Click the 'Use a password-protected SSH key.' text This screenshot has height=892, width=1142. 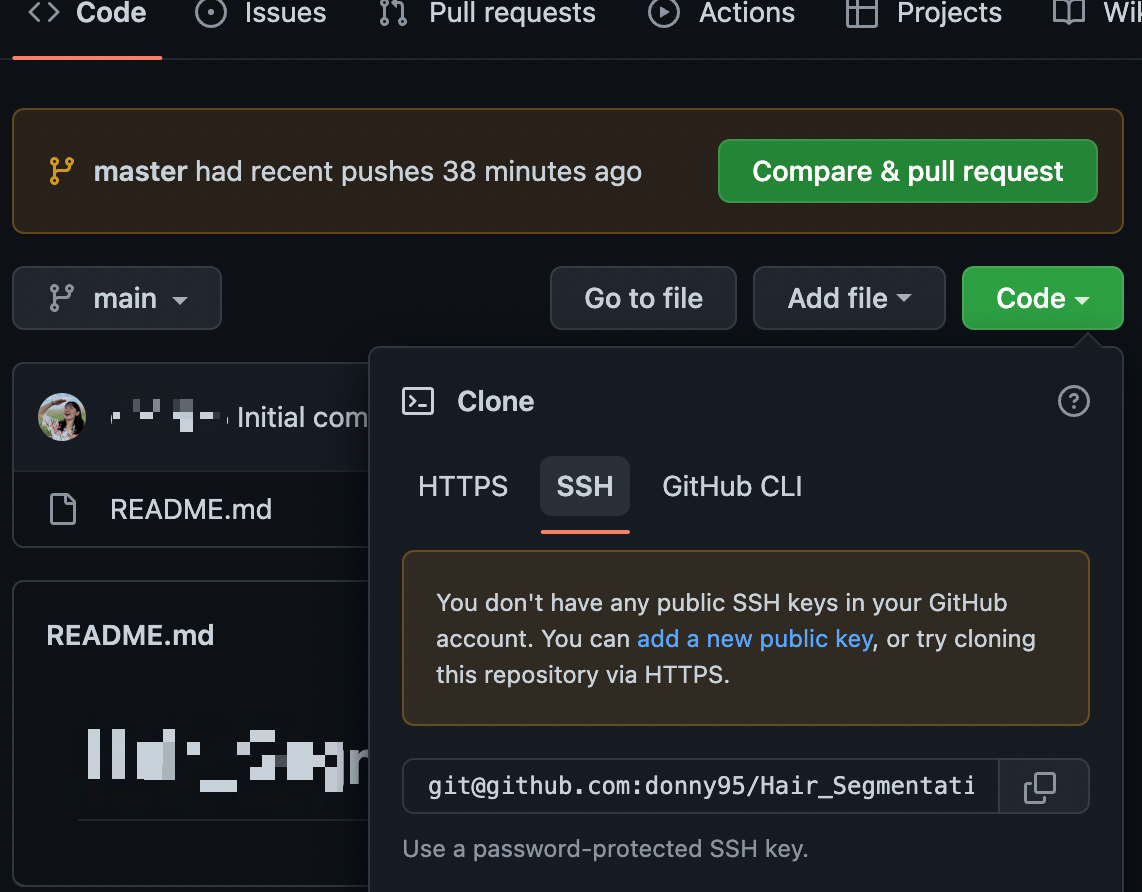tap(605, 849)
